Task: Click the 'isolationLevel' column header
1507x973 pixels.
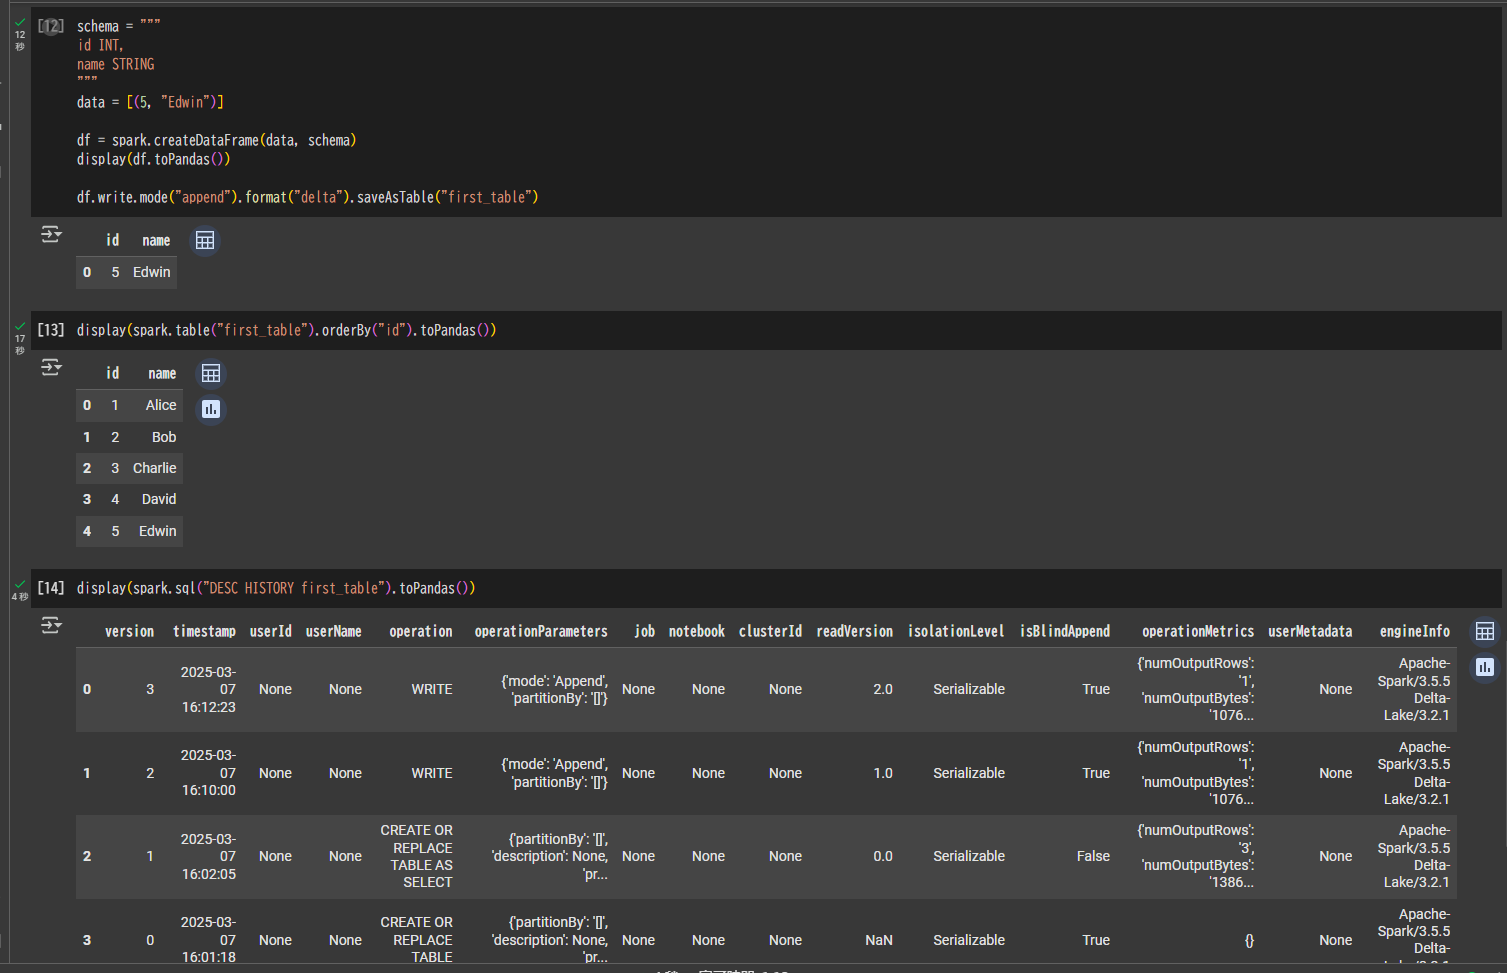Action: [956, 632]
